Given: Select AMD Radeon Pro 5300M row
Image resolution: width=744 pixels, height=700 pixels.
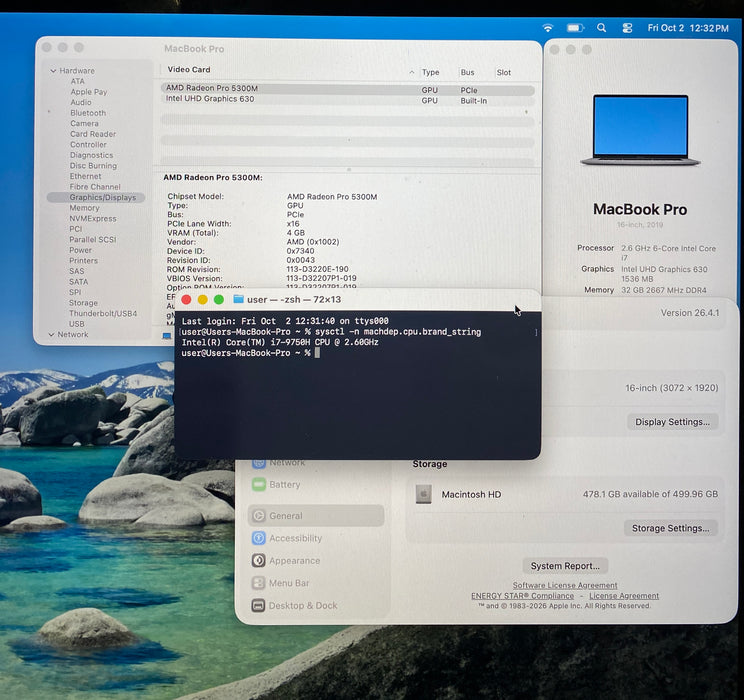Looking at the screenshot, I should click(348, 89).
